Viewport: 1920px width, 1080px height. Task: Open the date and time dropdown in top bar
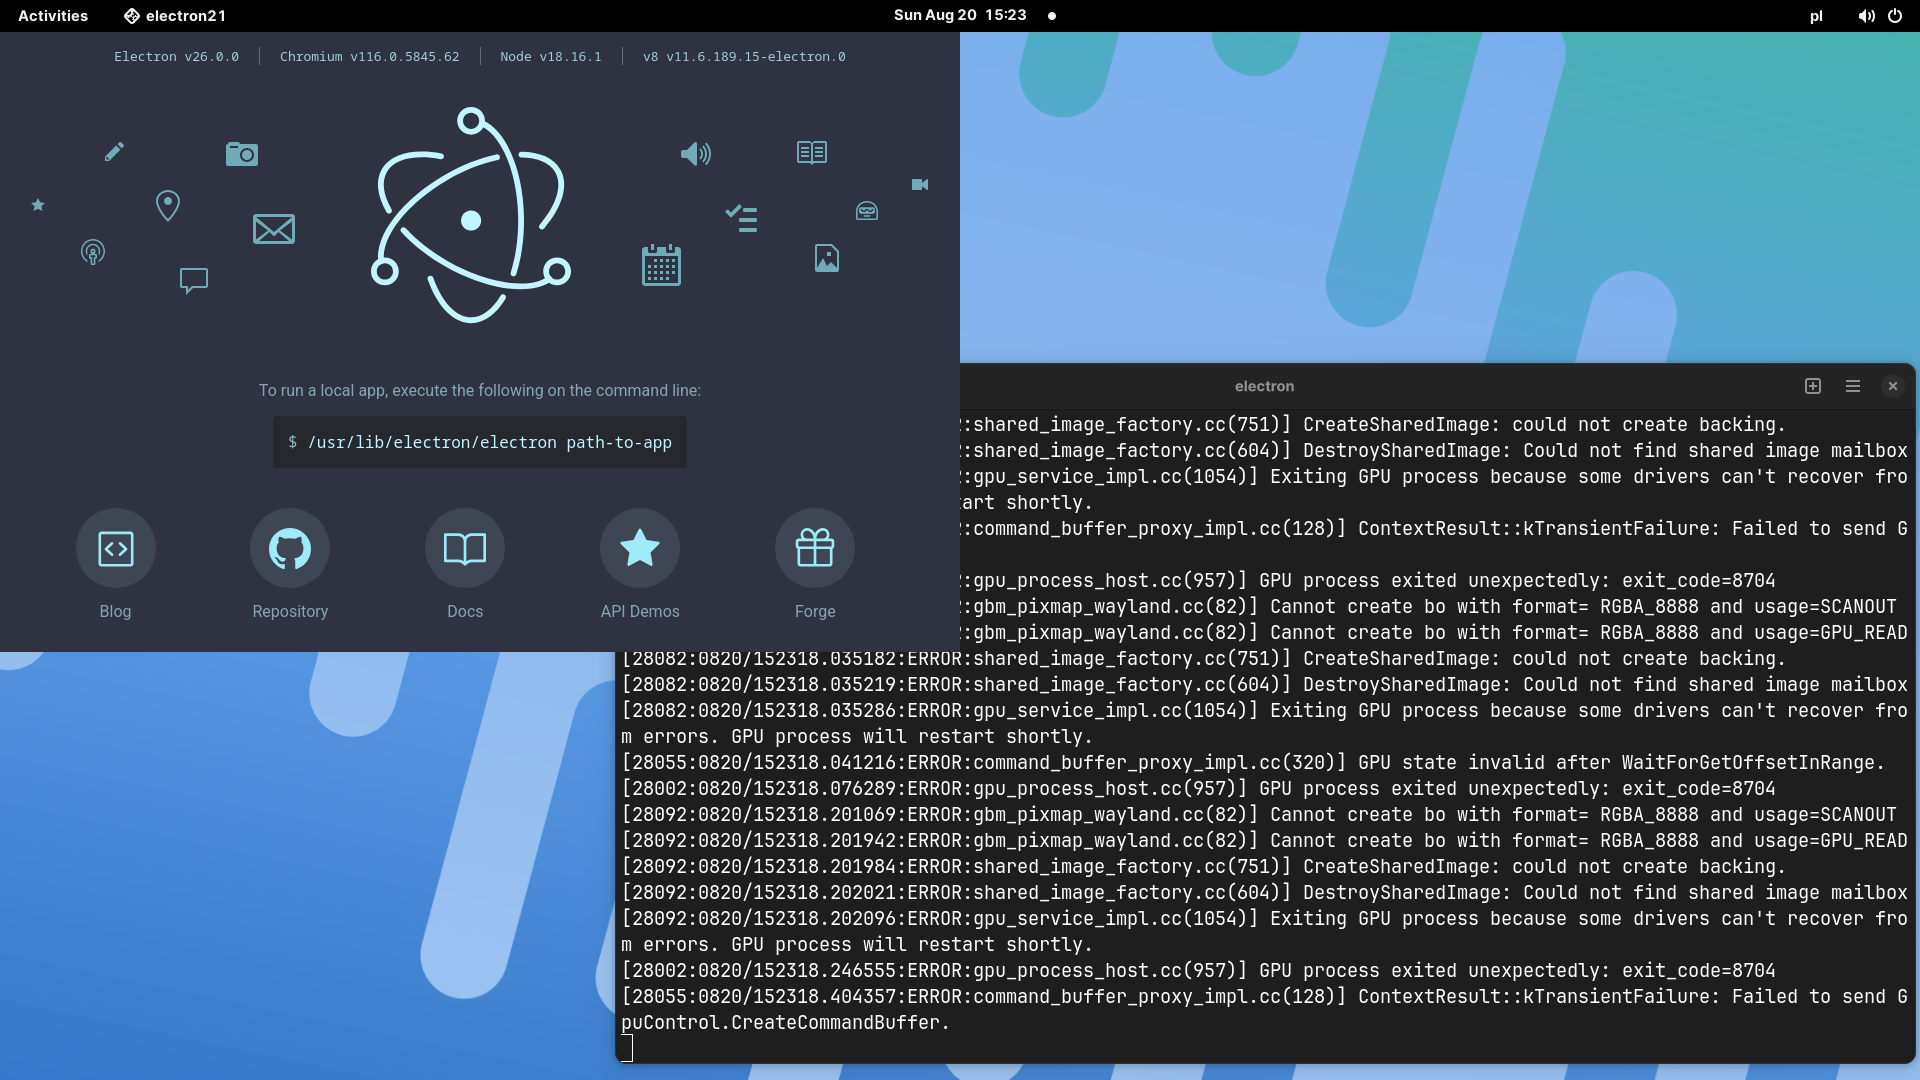point(960,15)
